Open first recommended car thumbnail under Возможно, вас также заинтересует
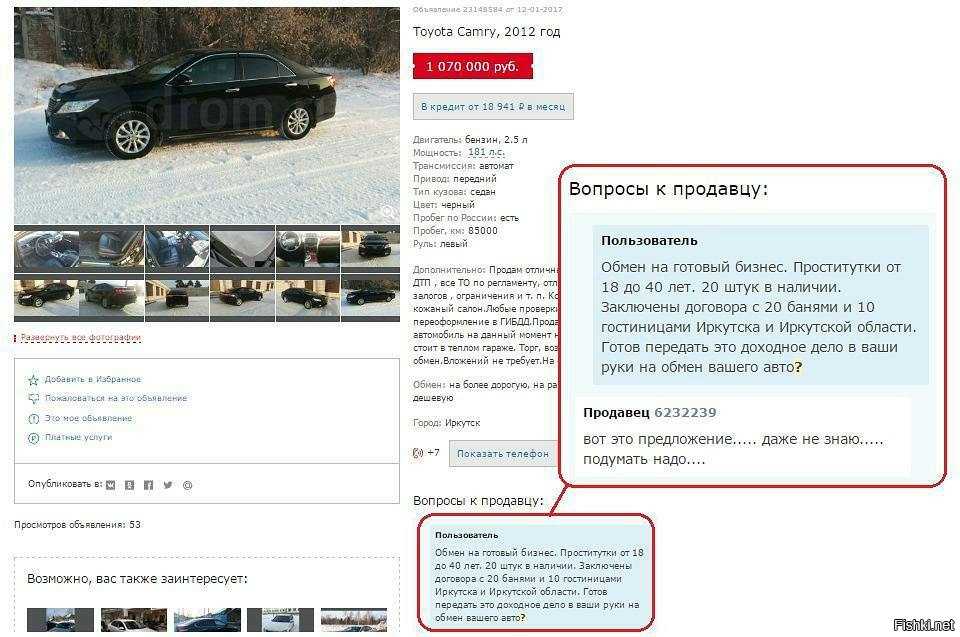 tap(60, 620)
